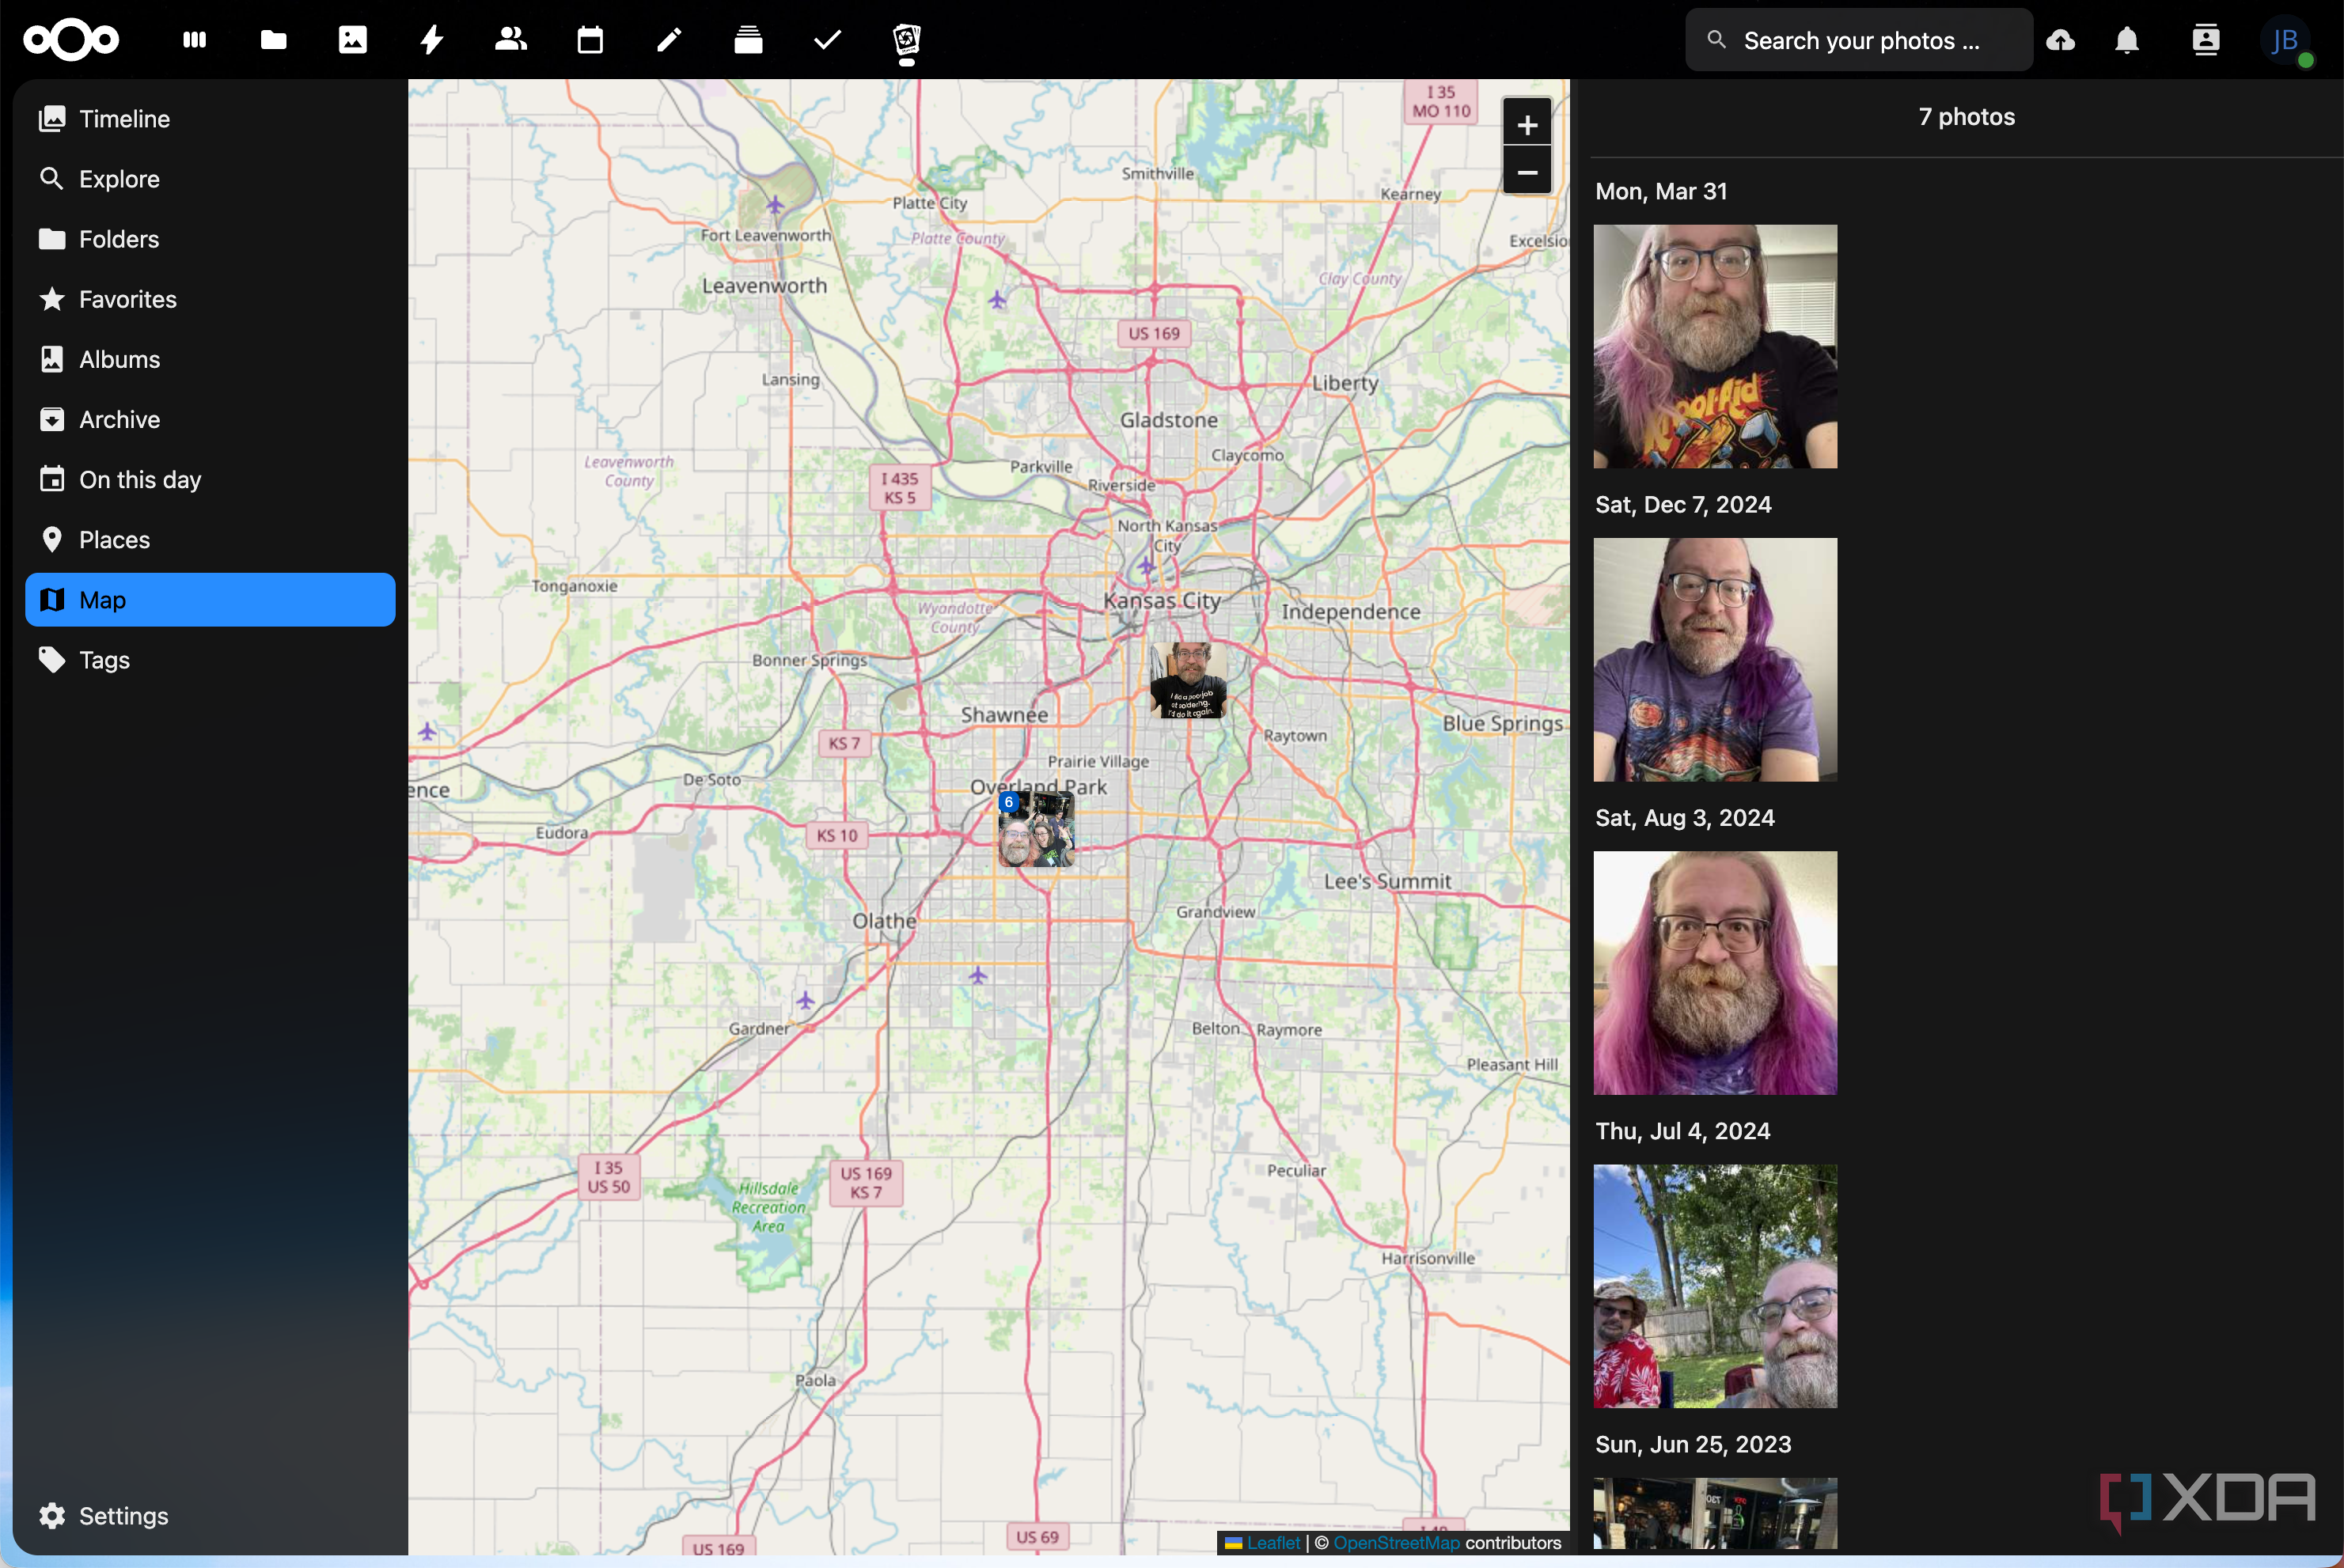Open the Albums section
The image size is (2344, 1568).
pyautogui.click(x=210, y=359)
